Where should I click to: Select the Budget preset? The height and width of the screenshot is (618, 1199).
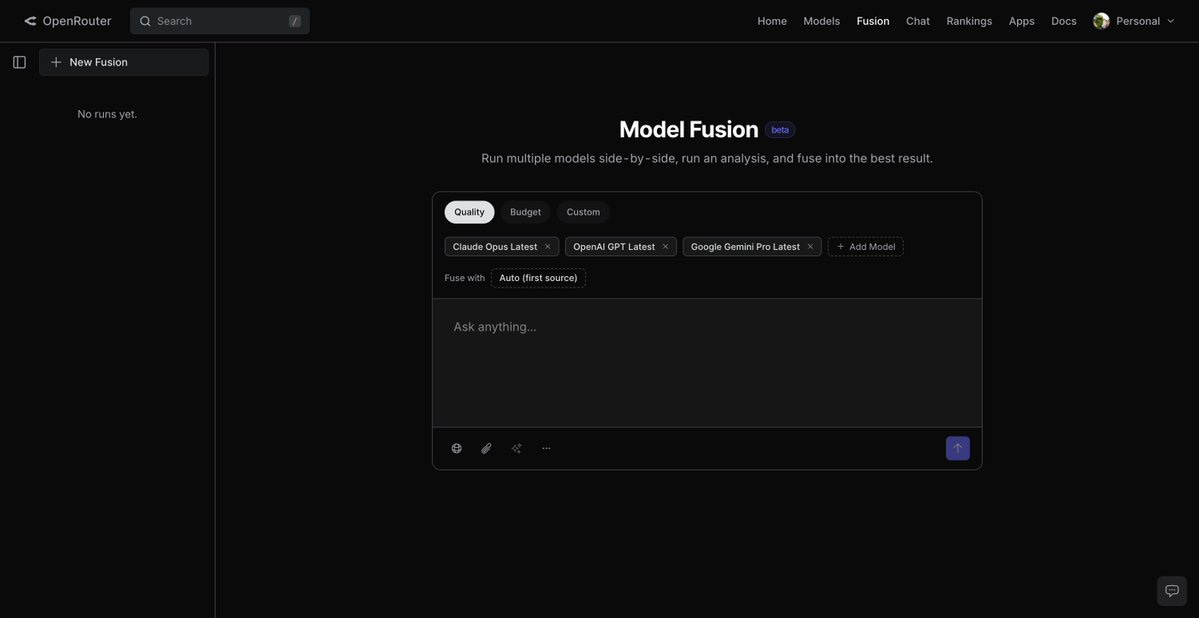[x=525, y=212]
